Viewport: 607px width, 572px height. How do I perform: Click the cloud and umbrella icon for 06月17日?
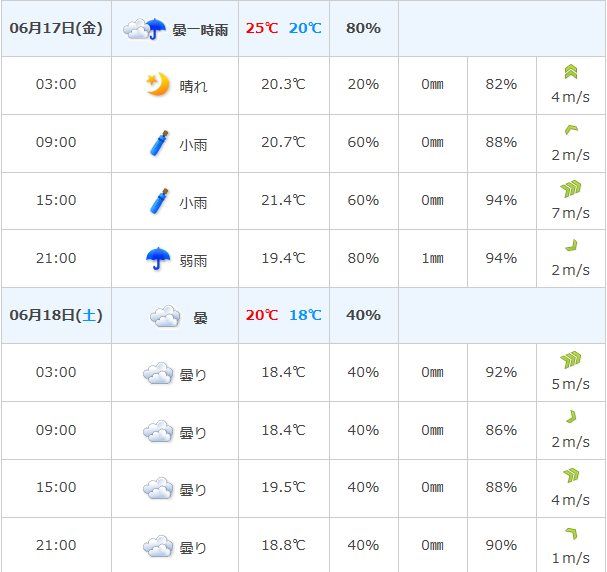(144, 29)
